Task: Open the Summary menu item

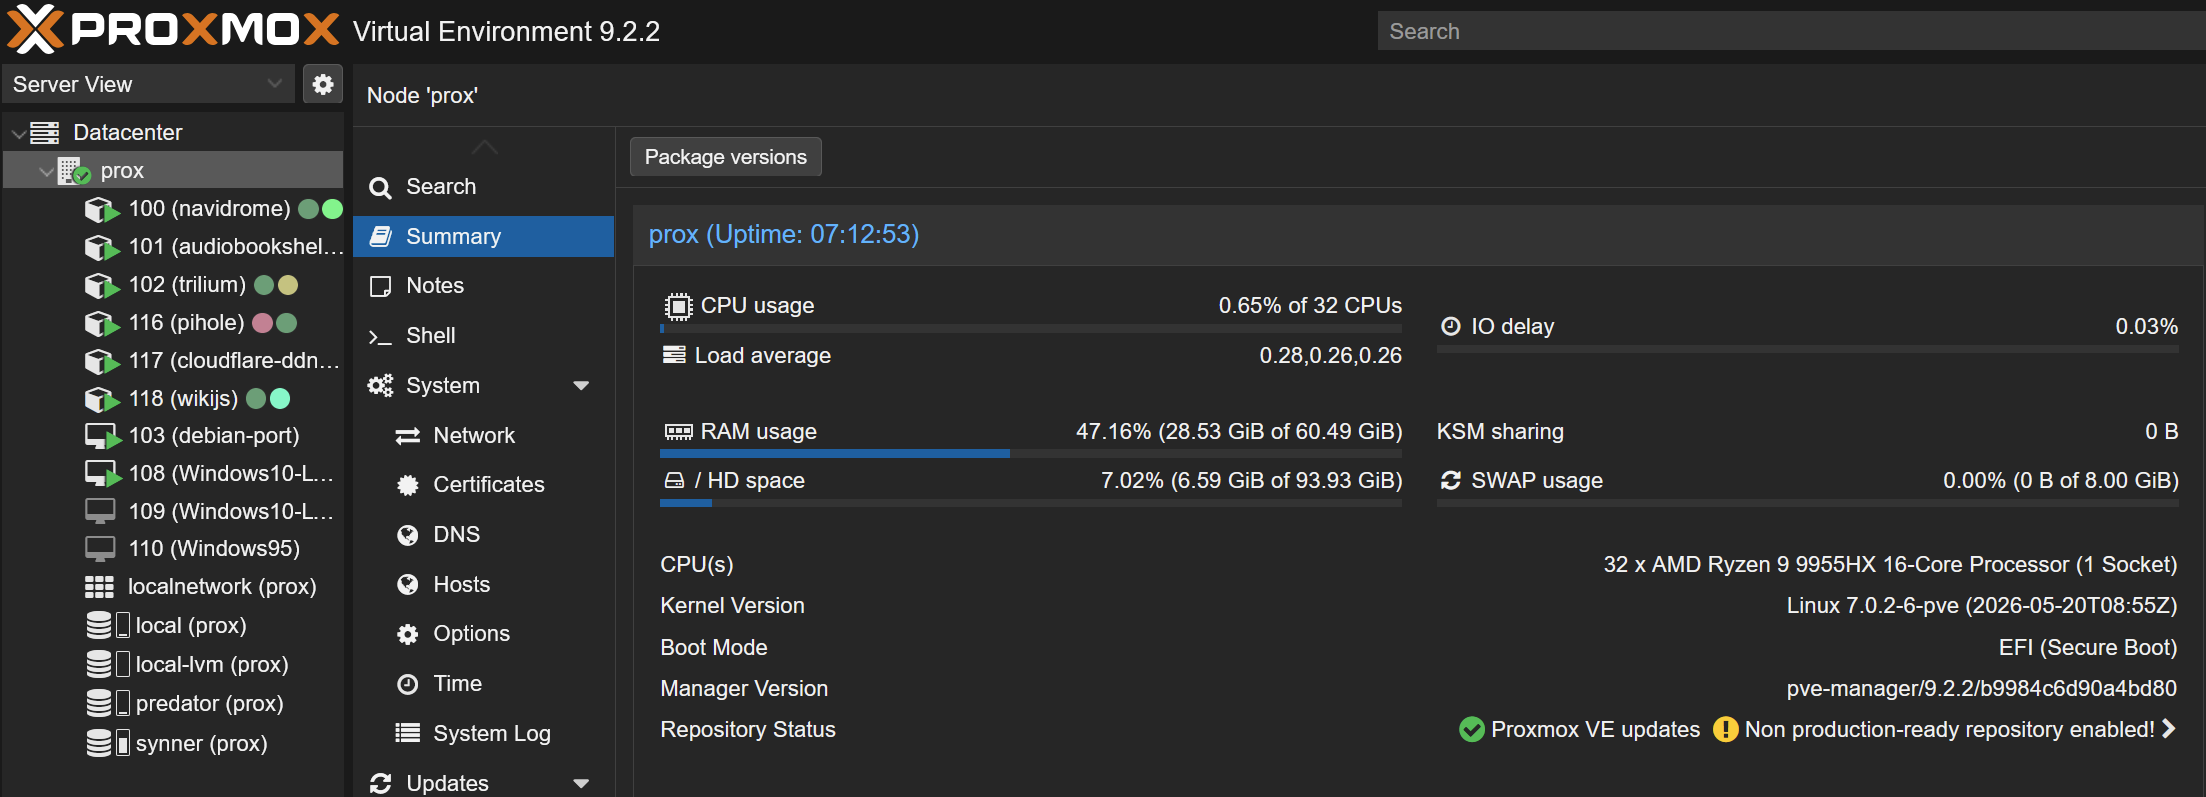Action: coord(483,236)
